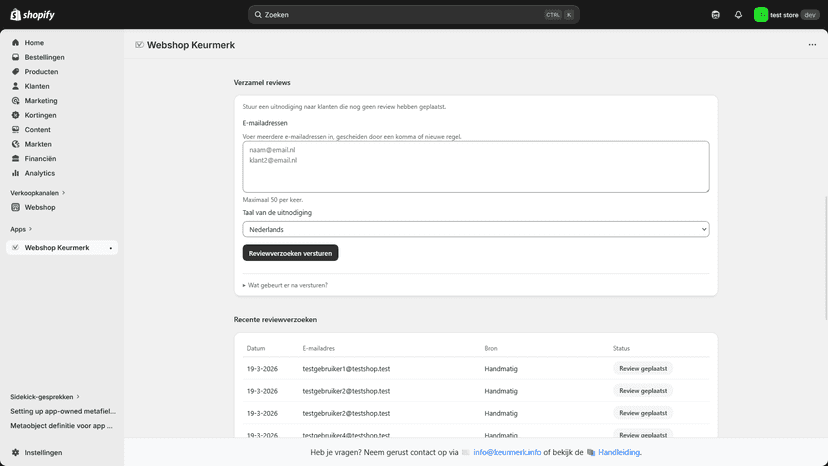This screenshot has height=466, width=828.
Task: Click Status column header
Action: pyautogui.click(x=621, y=349)
